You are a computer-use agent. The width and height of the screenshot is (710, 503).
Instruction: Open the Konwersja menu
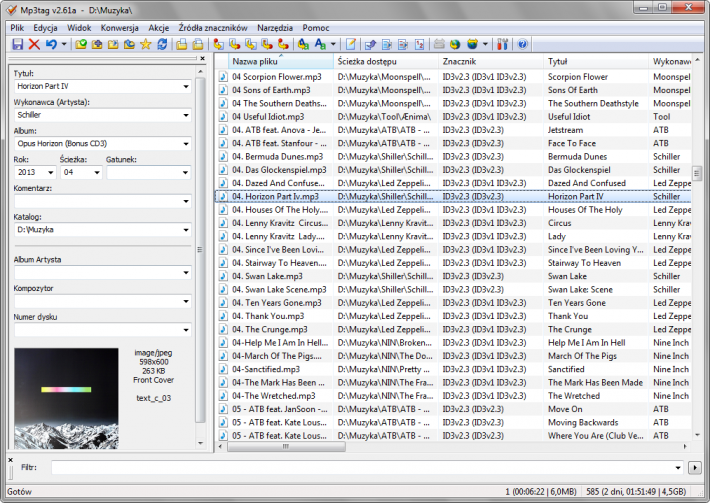(x=120, y=28)
